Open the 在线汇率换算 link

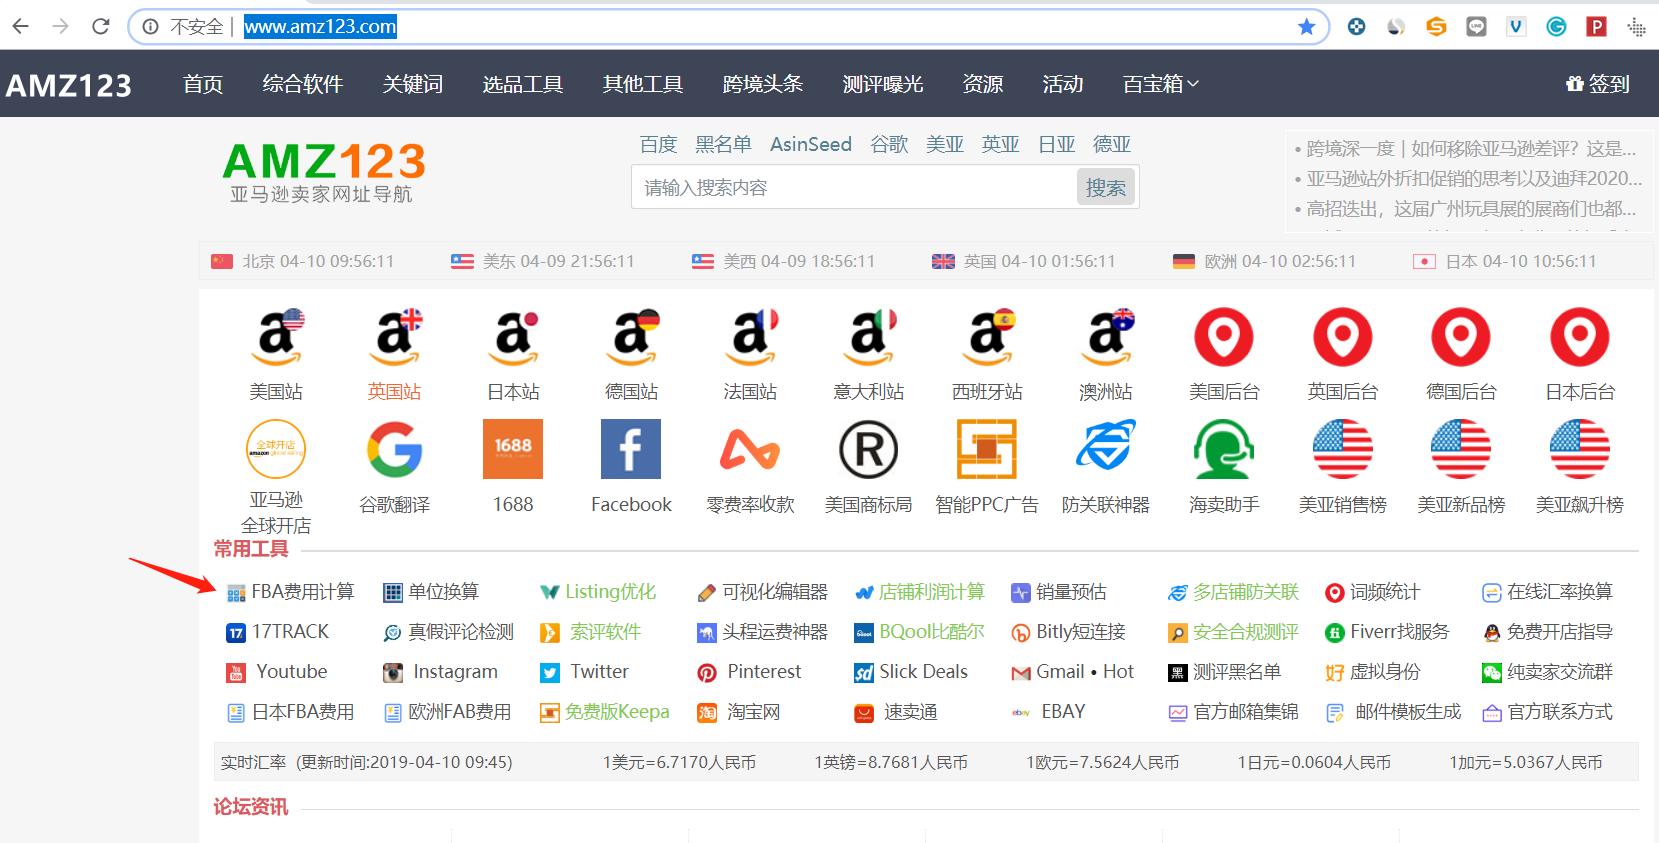pyautogui.click(x=1547, y=592)
